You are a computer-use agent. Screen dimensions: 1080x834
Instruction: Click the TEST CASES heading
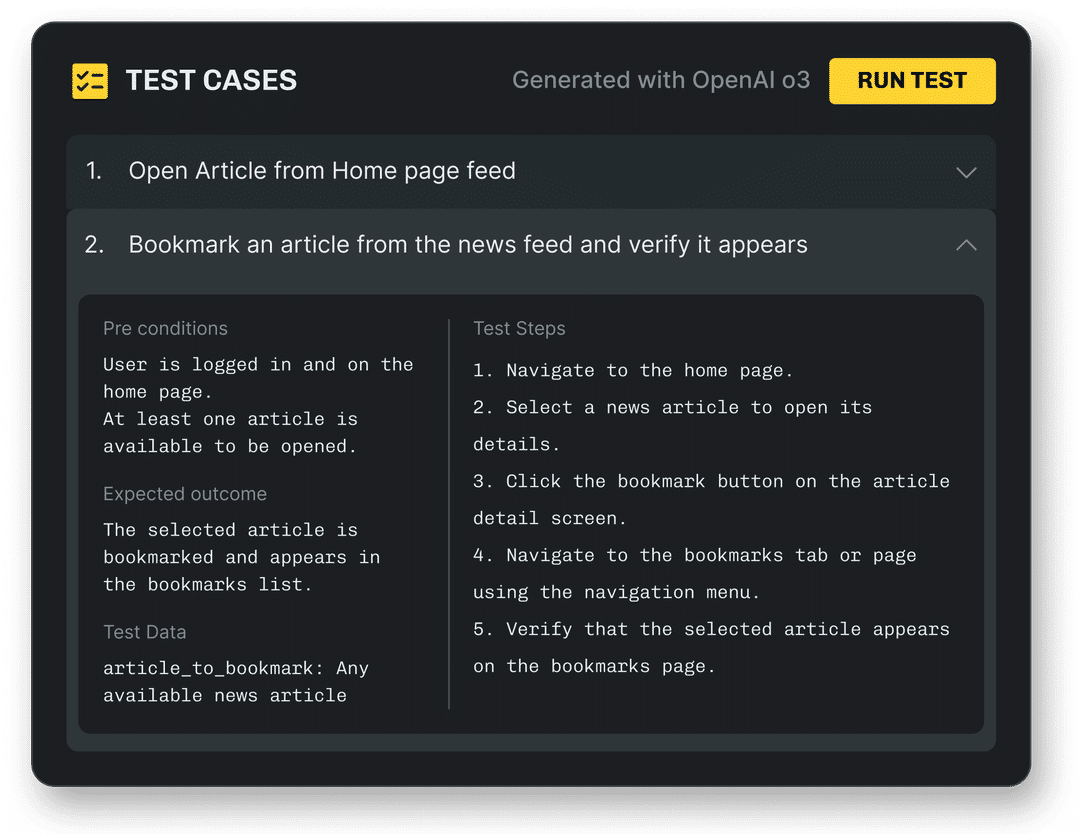(211, 81)
